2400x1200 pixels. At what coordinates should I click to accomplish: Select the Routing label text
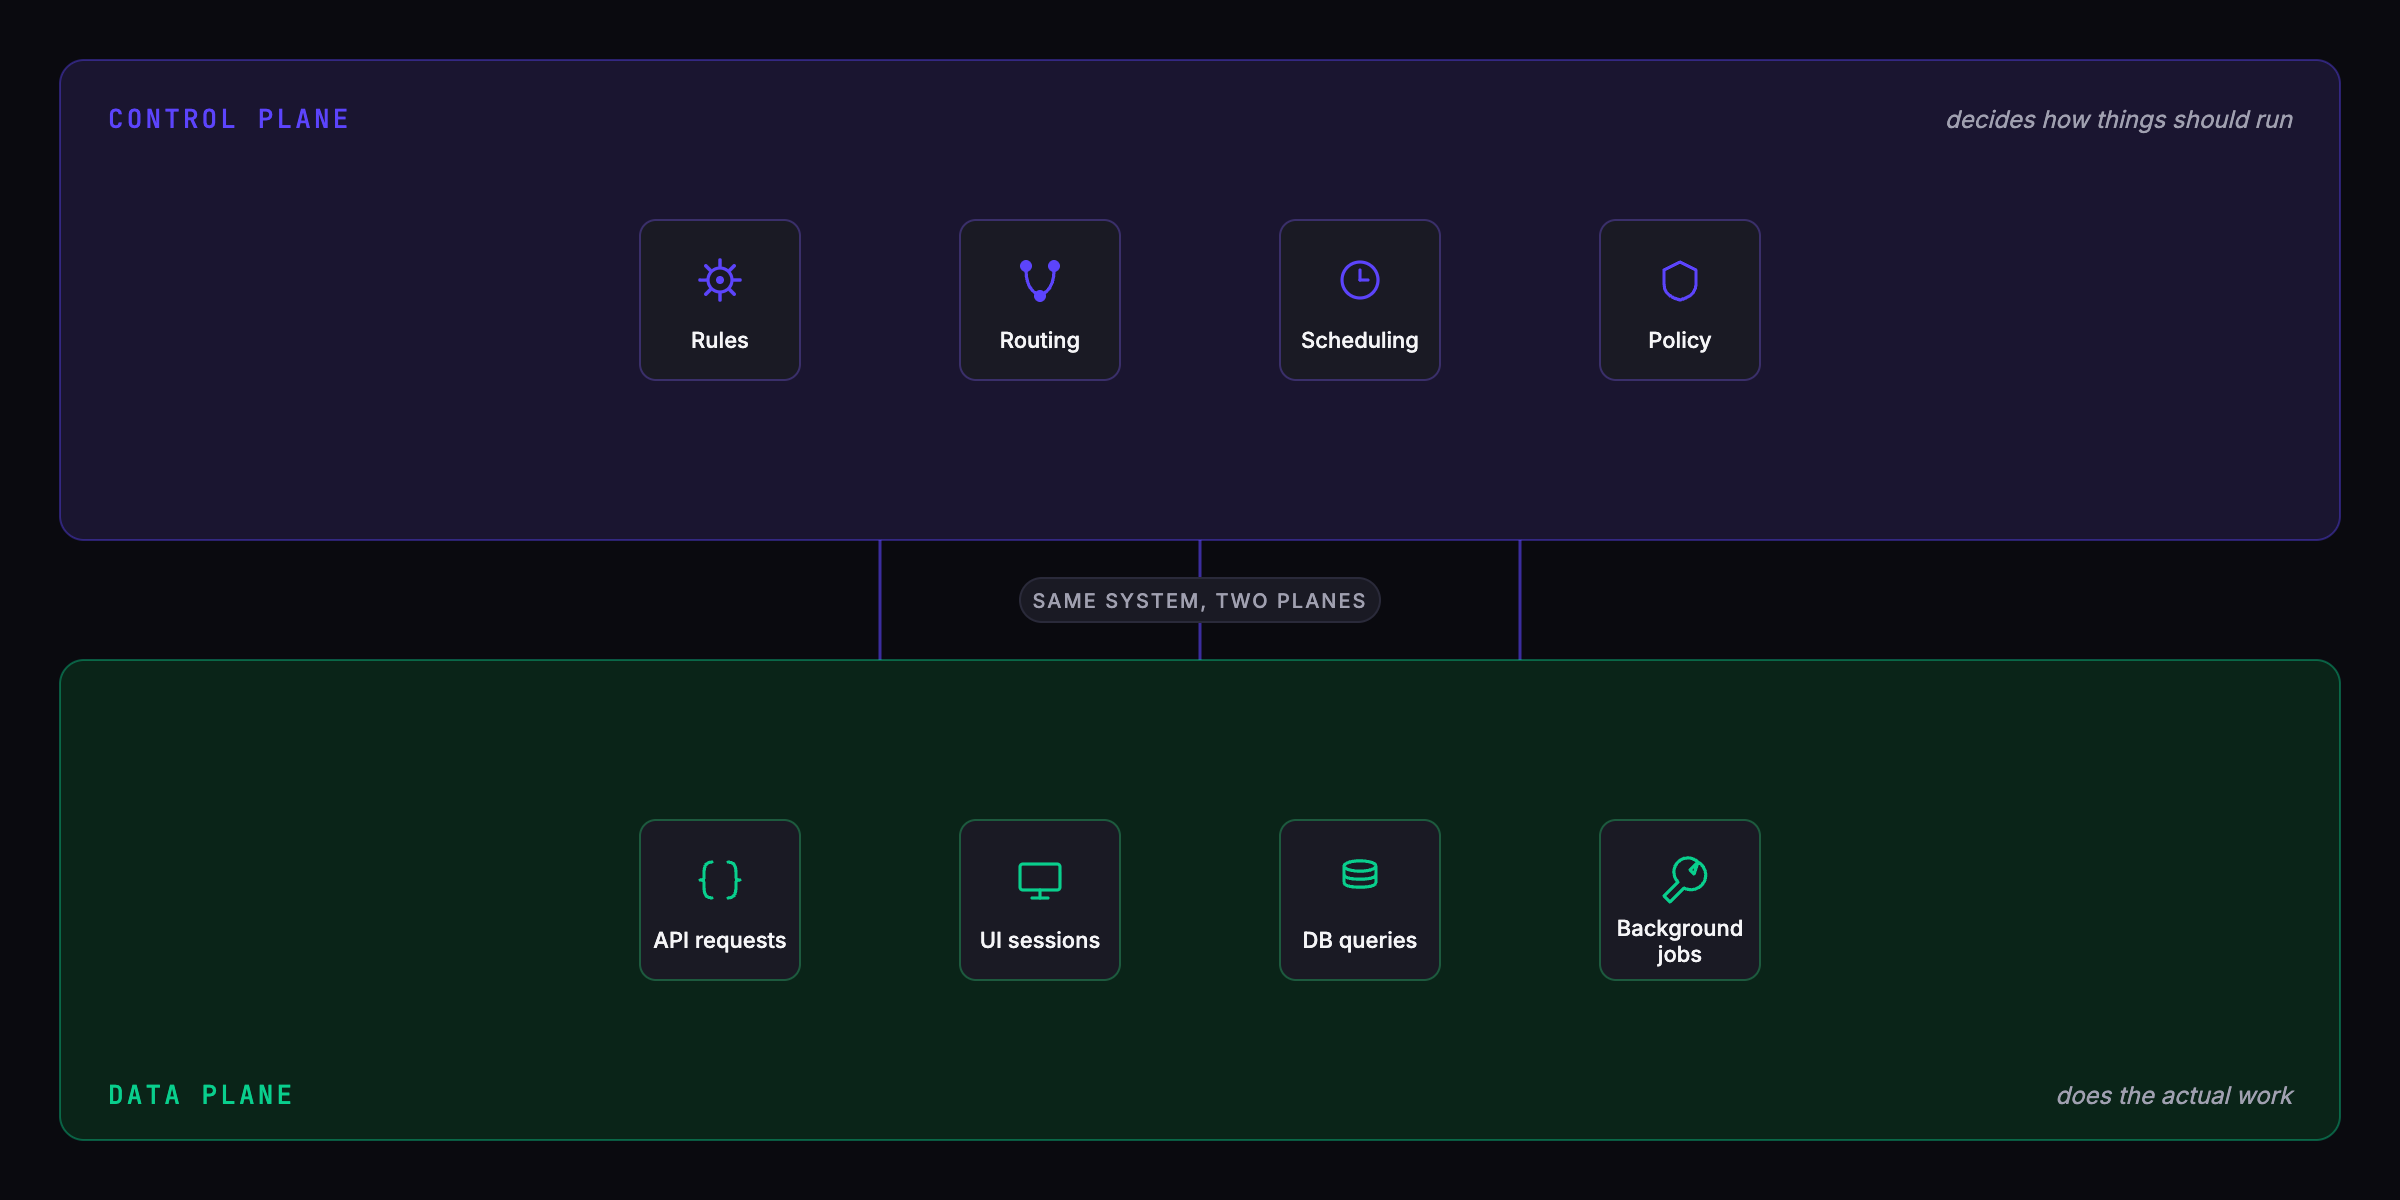tap(1040, 341)
